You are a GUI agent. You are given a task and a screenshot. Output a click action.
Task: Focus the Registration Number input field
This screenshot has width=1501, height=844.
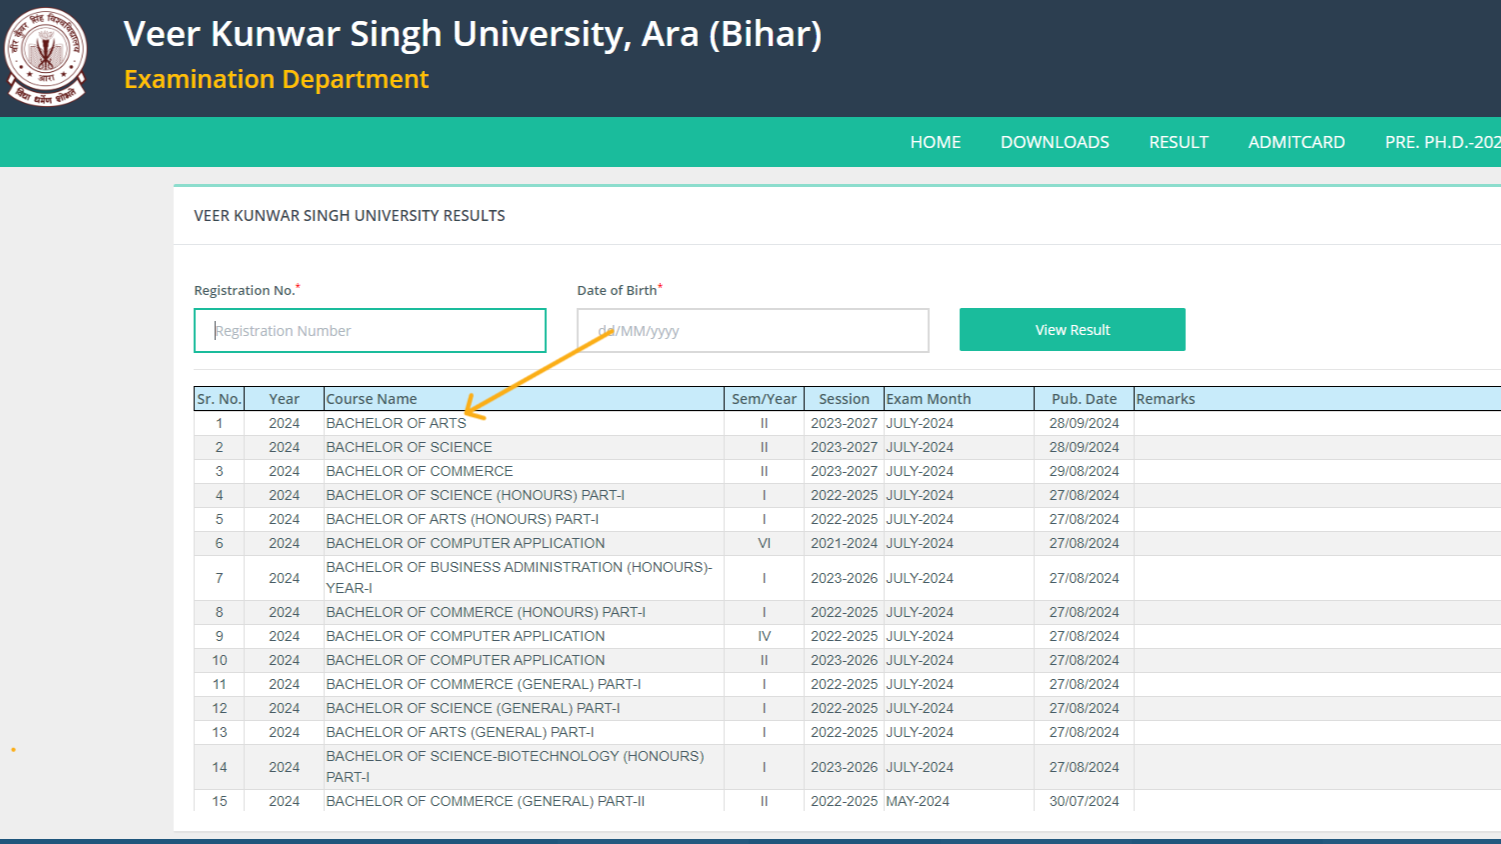(x=370, y=330)
